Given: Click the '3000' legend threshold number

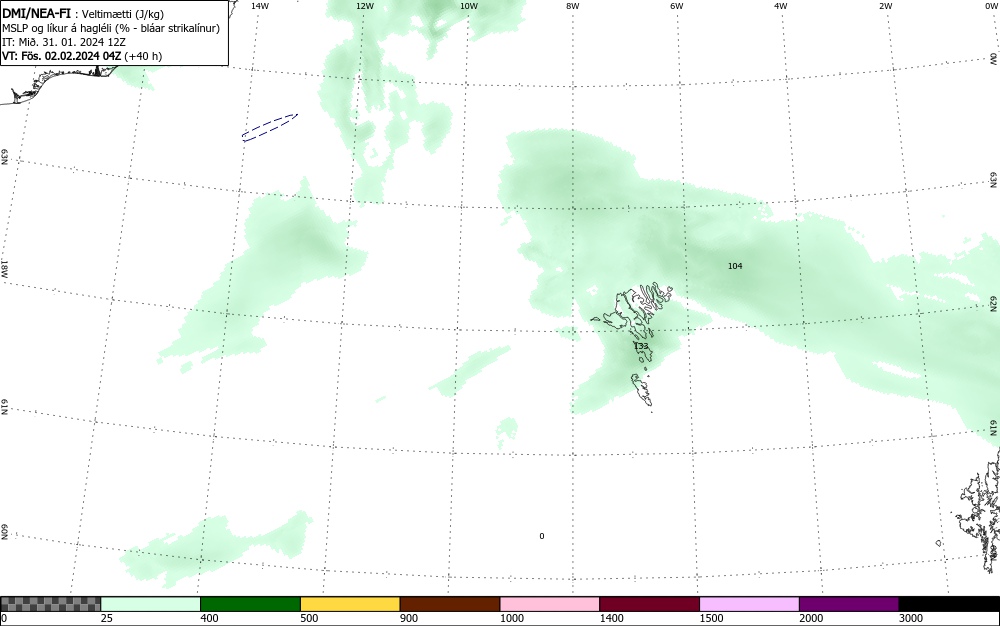Looking at the screenshot, I should 911,618.
